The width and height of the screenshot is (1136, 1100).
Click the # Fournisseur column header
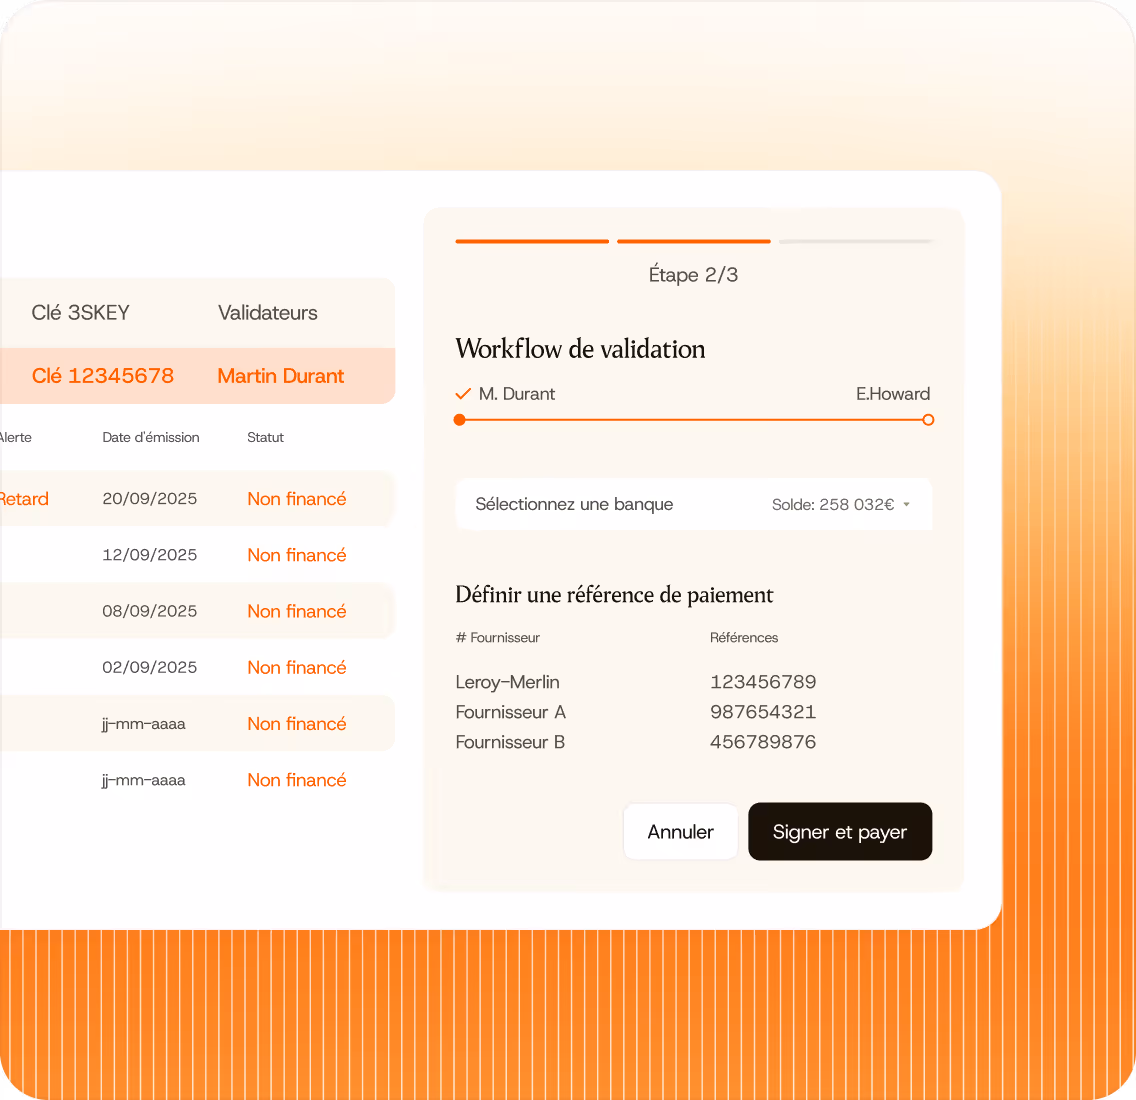(498, 638)
